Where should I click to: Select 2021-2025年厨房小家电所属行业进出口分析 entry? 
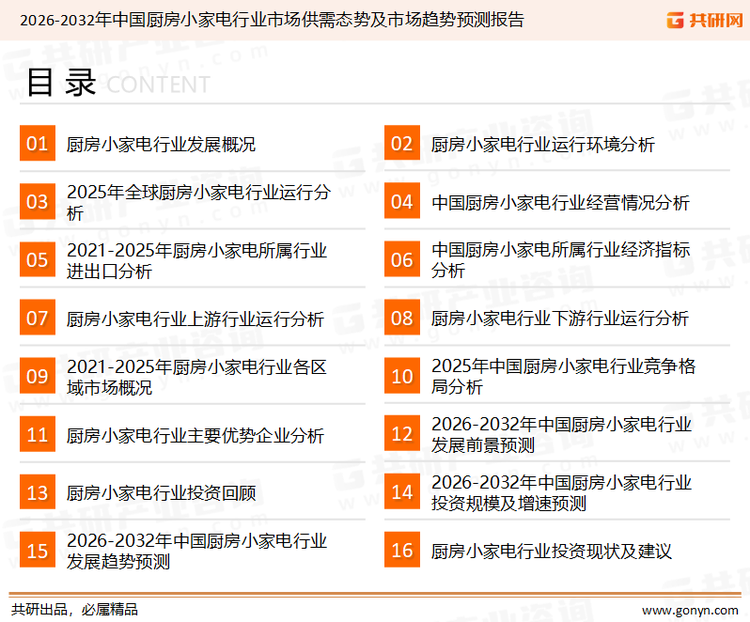coord(197,260)
